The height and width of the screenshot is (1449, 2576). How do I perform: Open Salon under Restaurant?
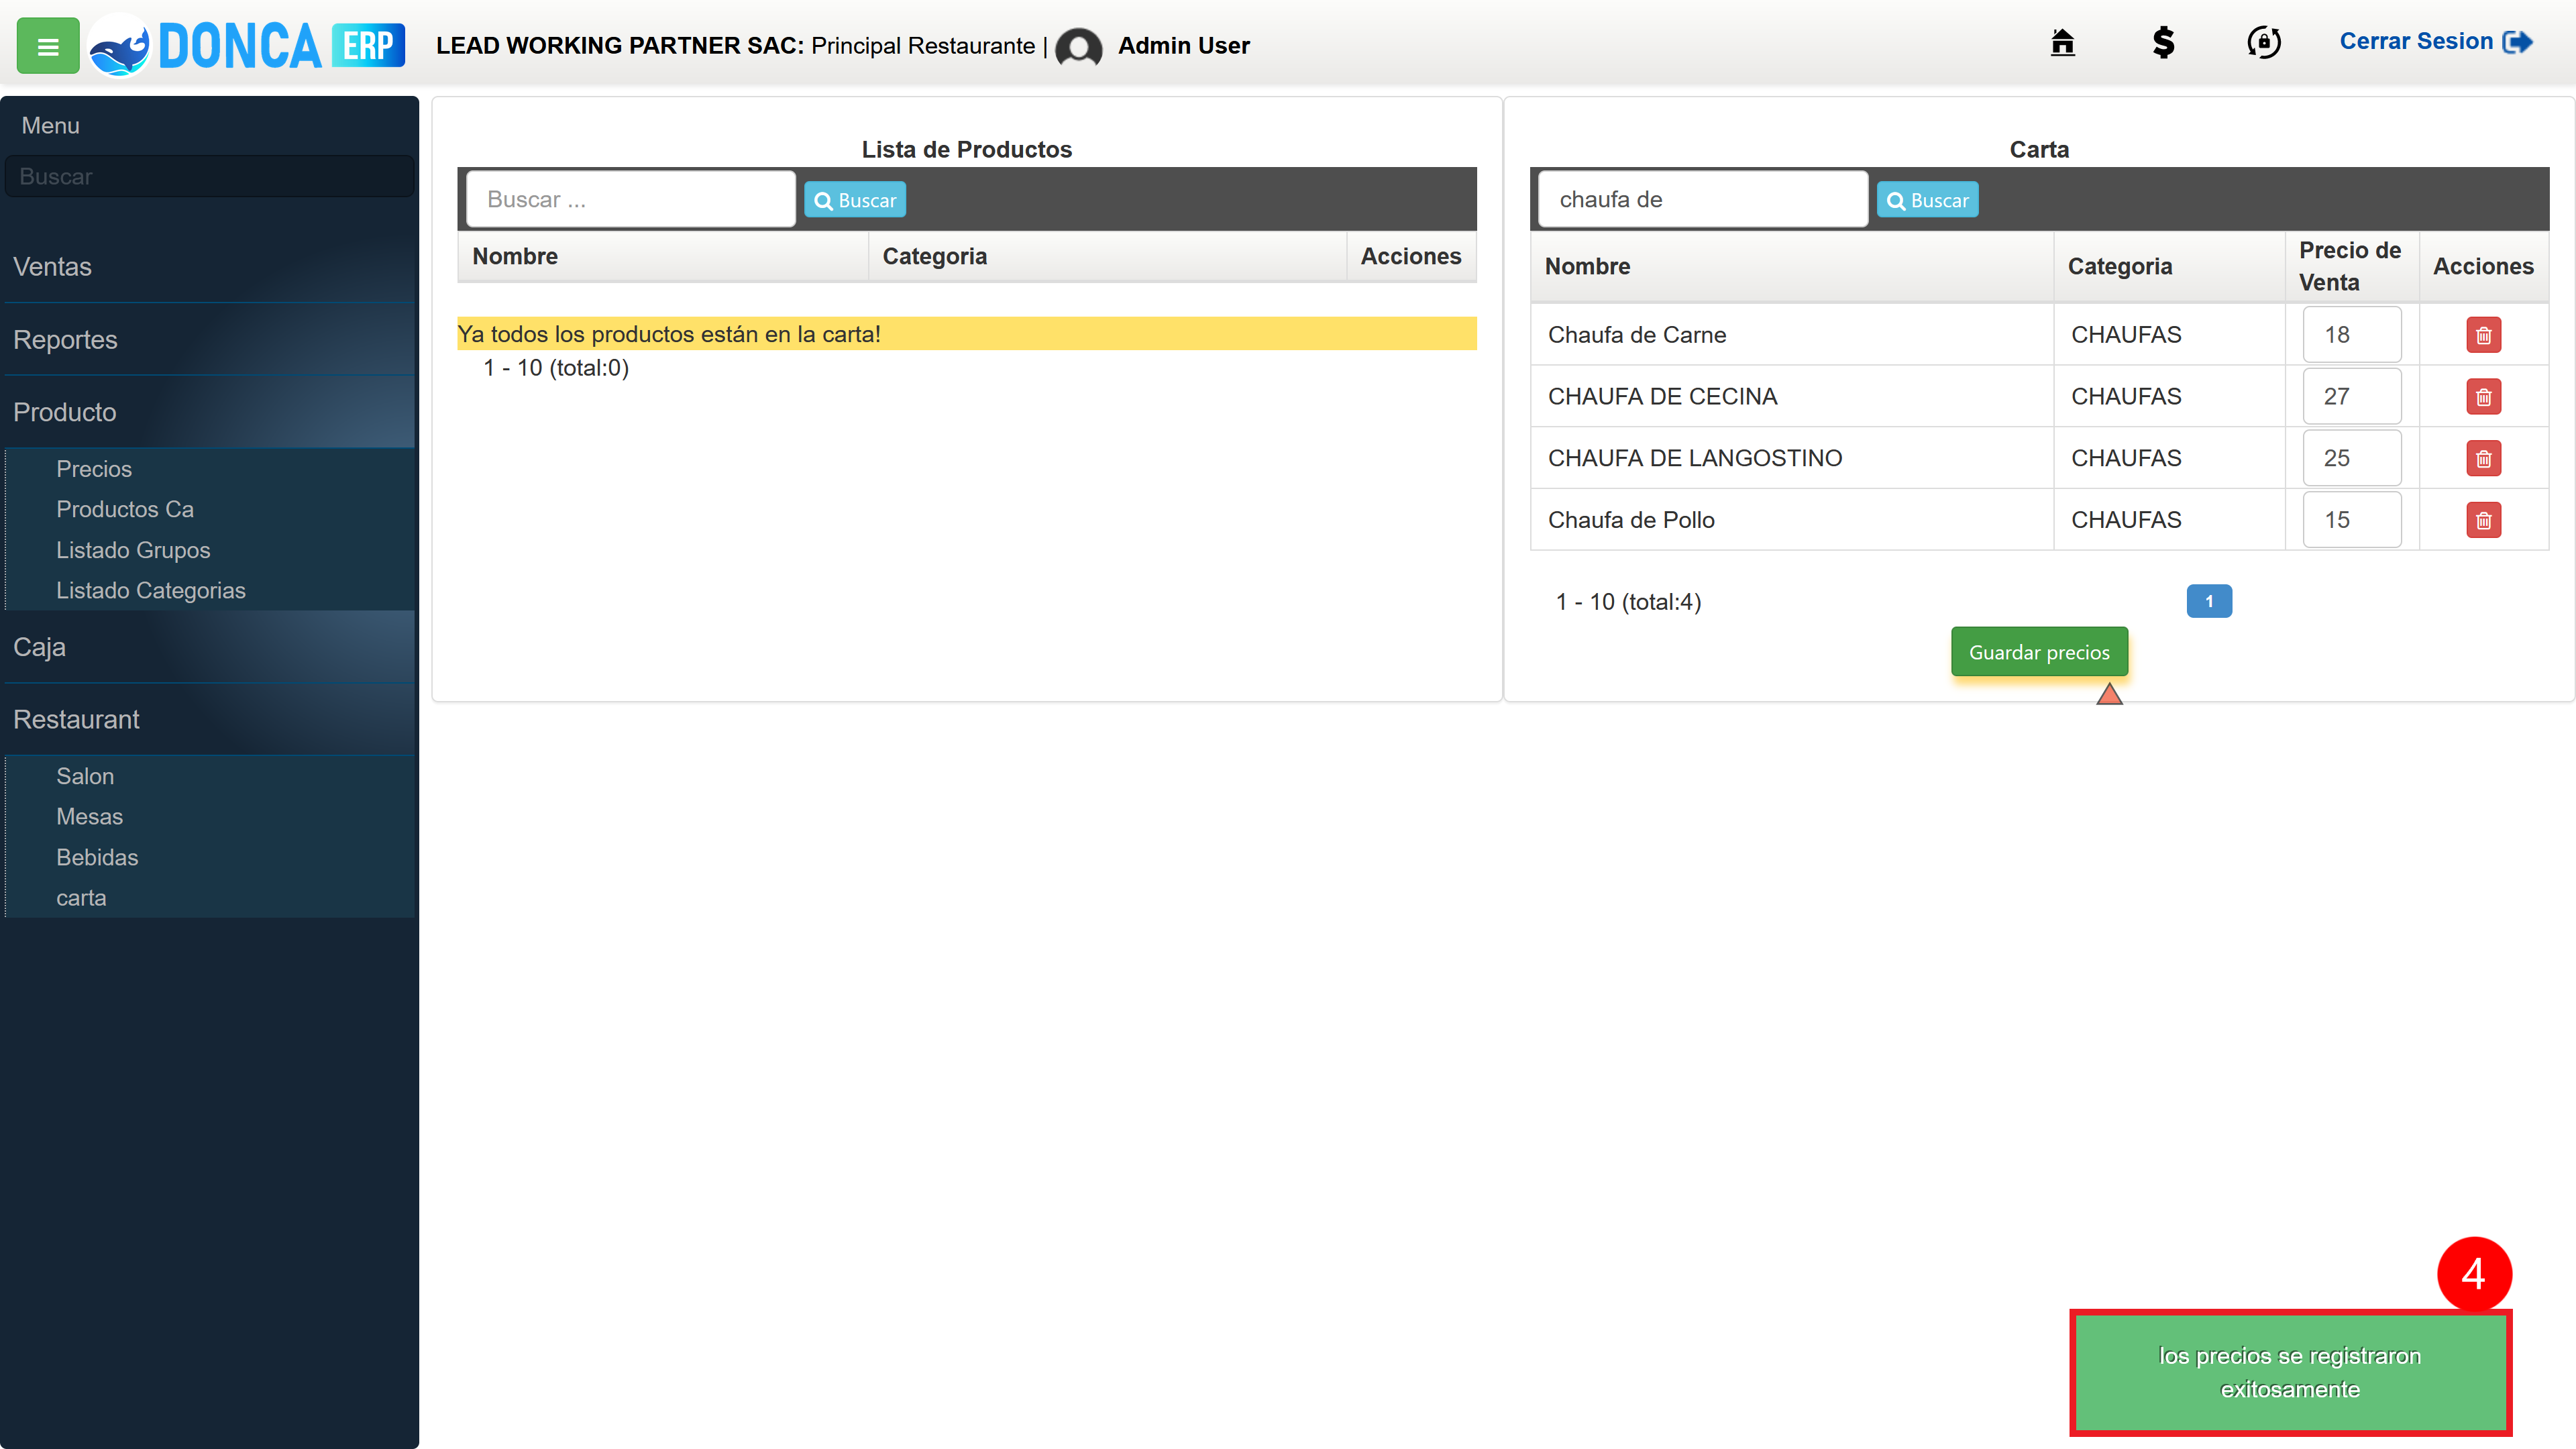coord(85,776)
